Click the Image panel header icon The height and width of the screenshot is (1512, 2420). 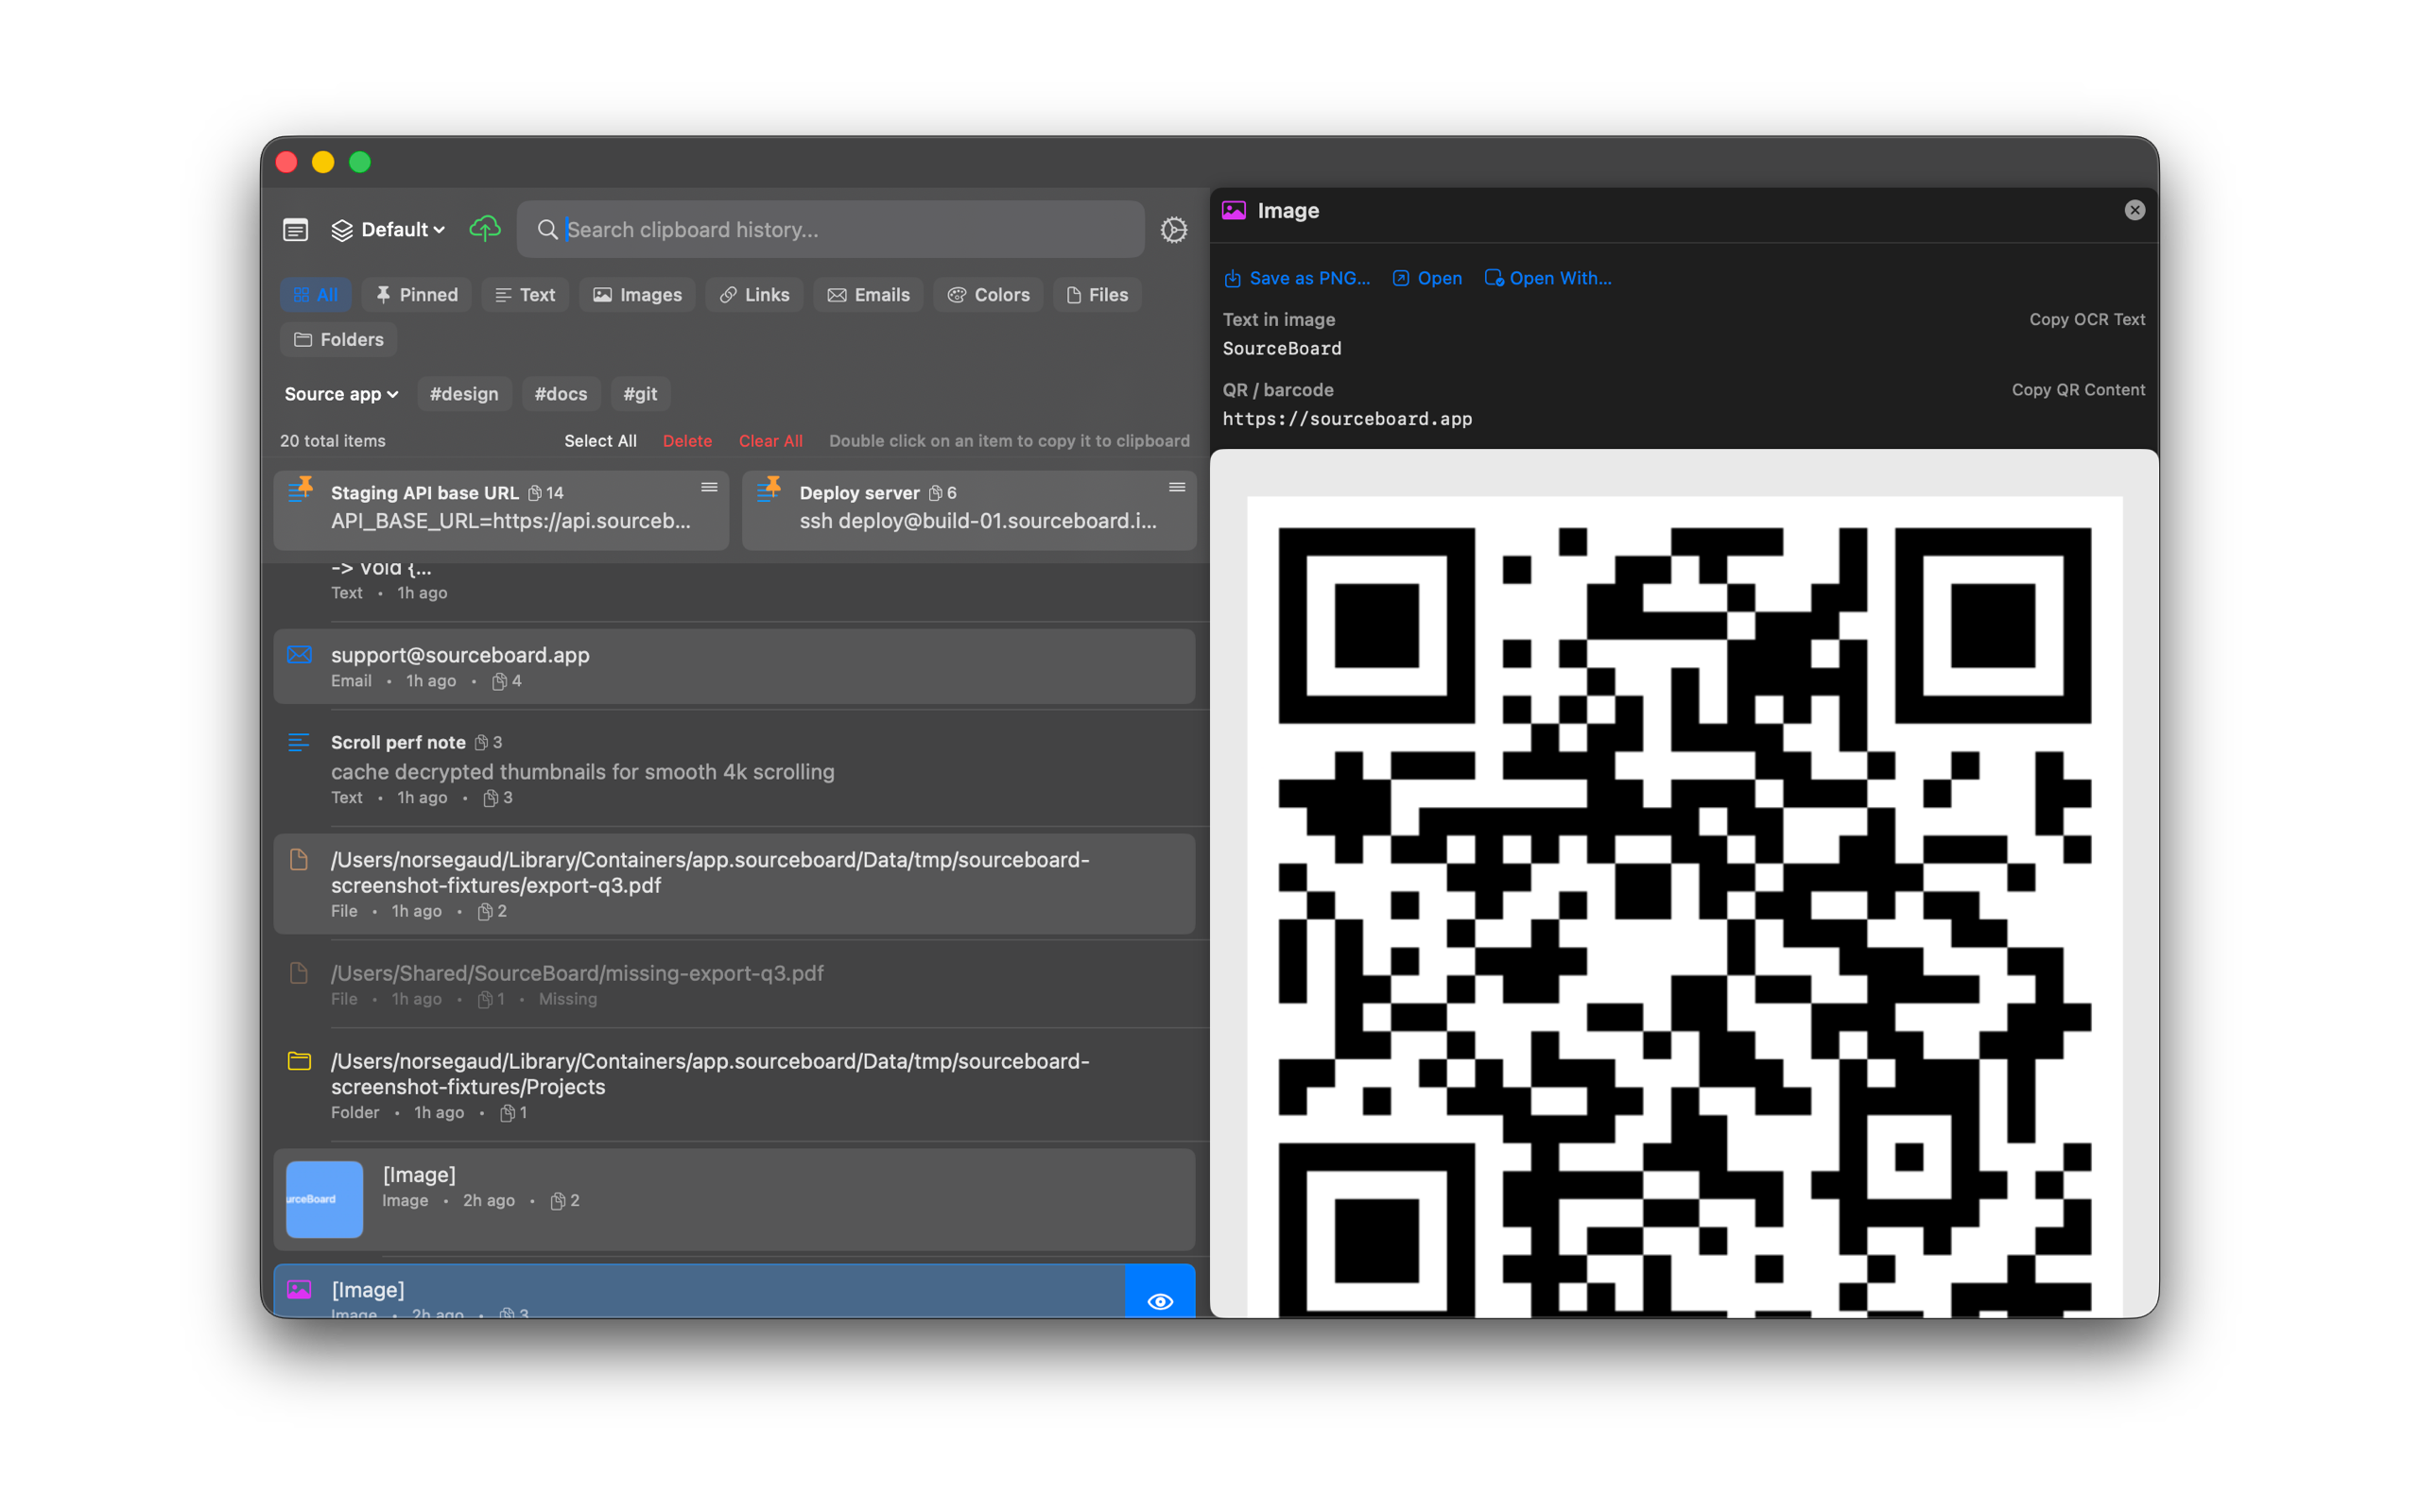[x=1234, y=211]
